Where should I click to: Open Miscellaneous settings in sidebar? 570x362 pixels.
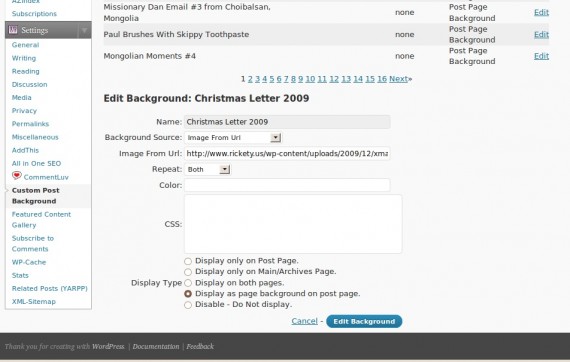(35, 137)
